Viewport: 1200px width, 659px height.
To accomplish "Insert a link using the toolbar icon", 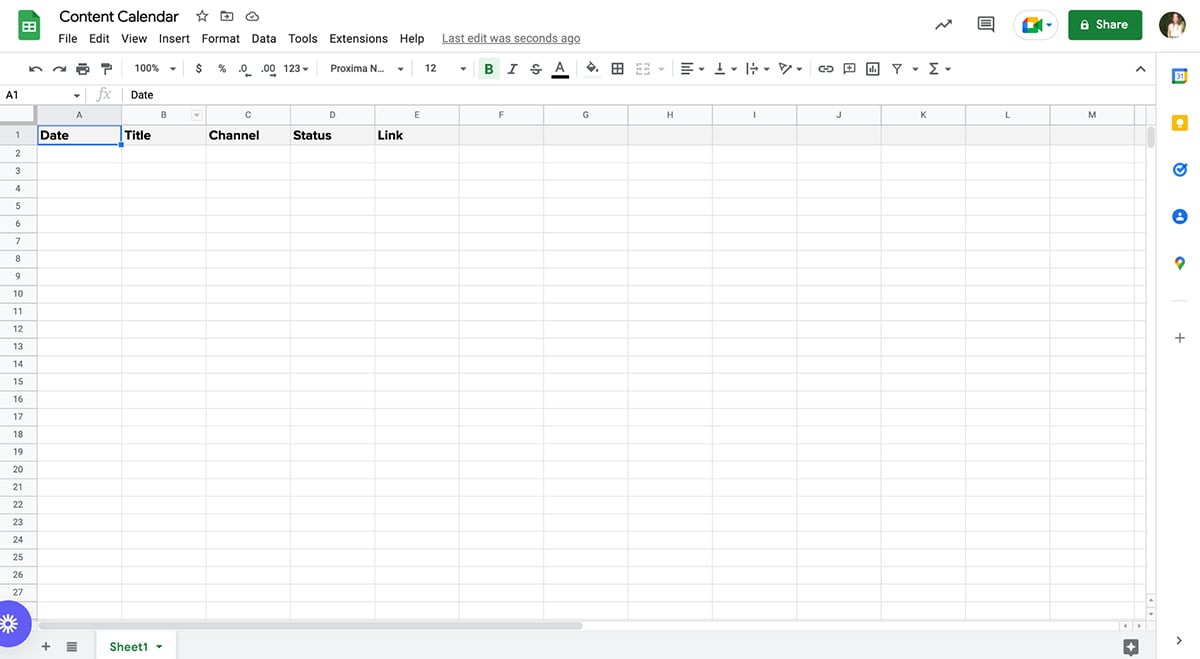I will click(825, 68).
